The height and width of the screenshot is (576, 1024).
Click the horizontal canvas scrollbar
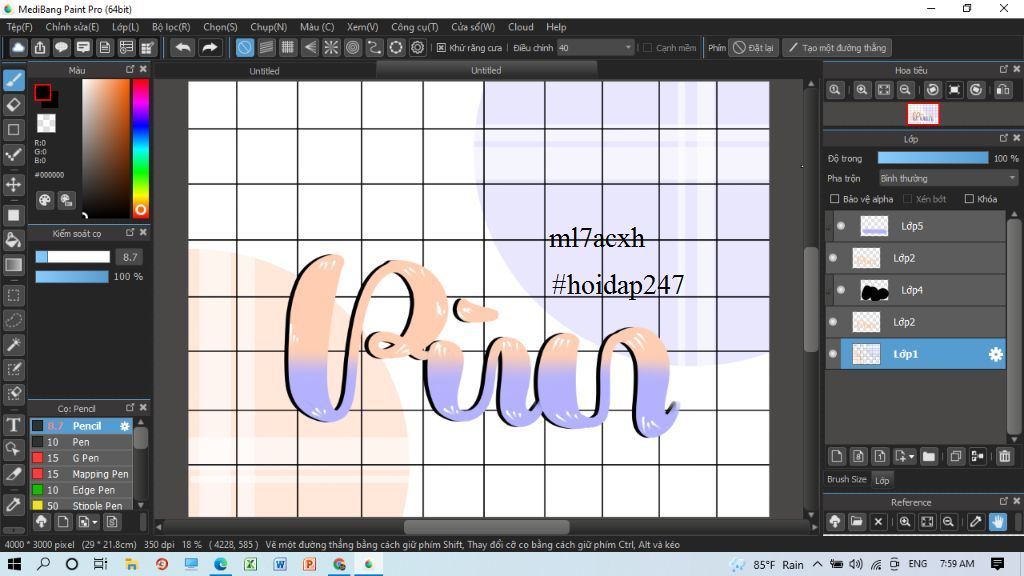(x=487, y=527)
